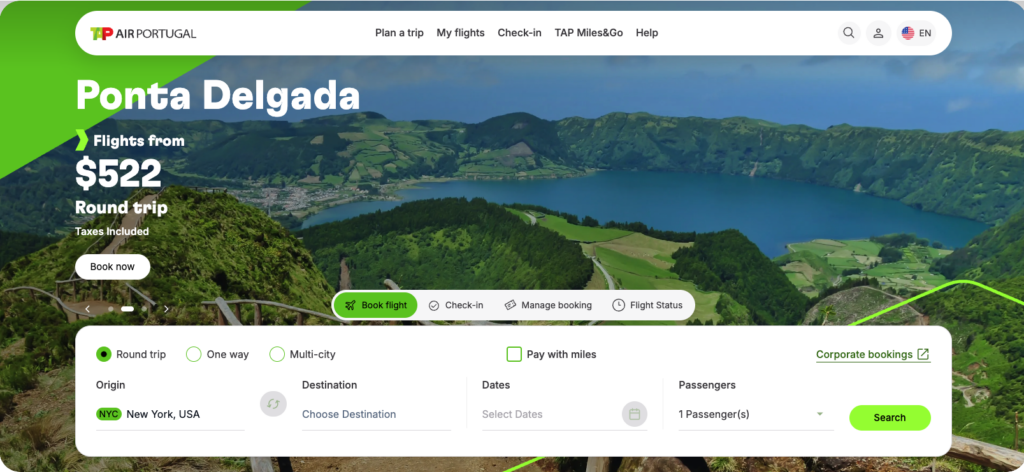1024x472 pixels.
Task: Click the green Search button
Action: (889, 418)
